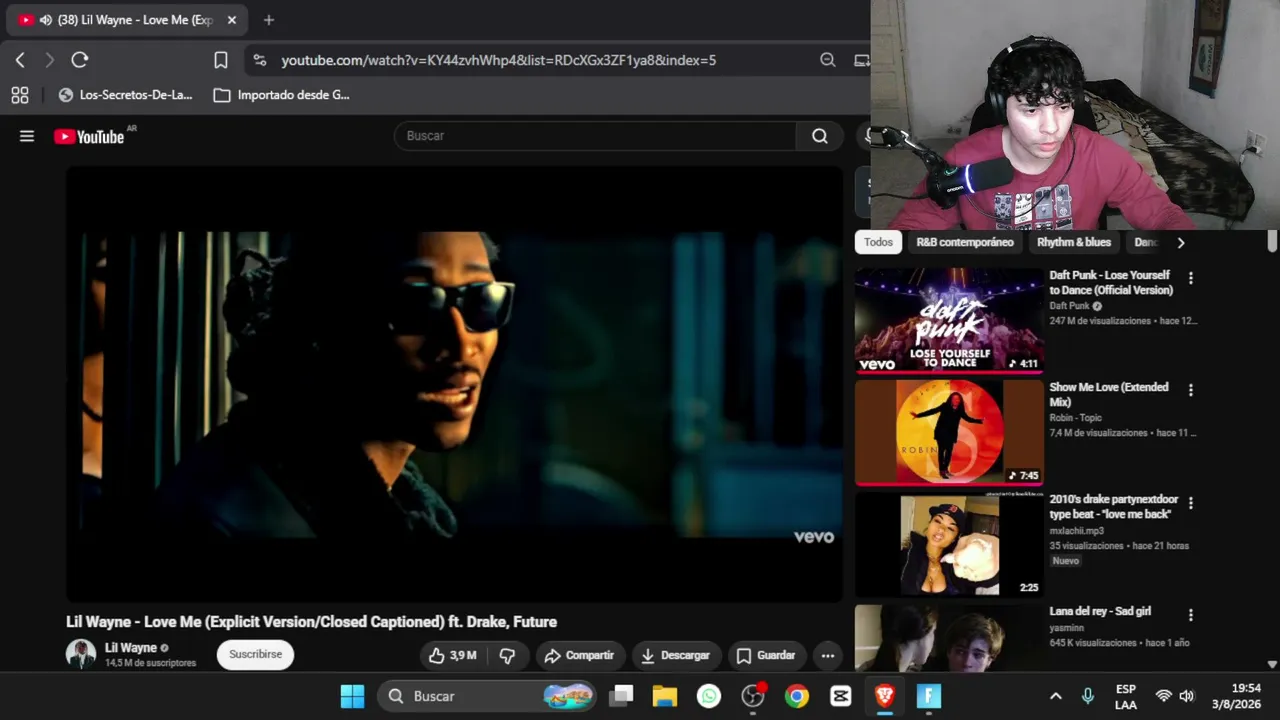Open Daft Punk Lose Yourself to Dance thumbnail

pos(949,320)
